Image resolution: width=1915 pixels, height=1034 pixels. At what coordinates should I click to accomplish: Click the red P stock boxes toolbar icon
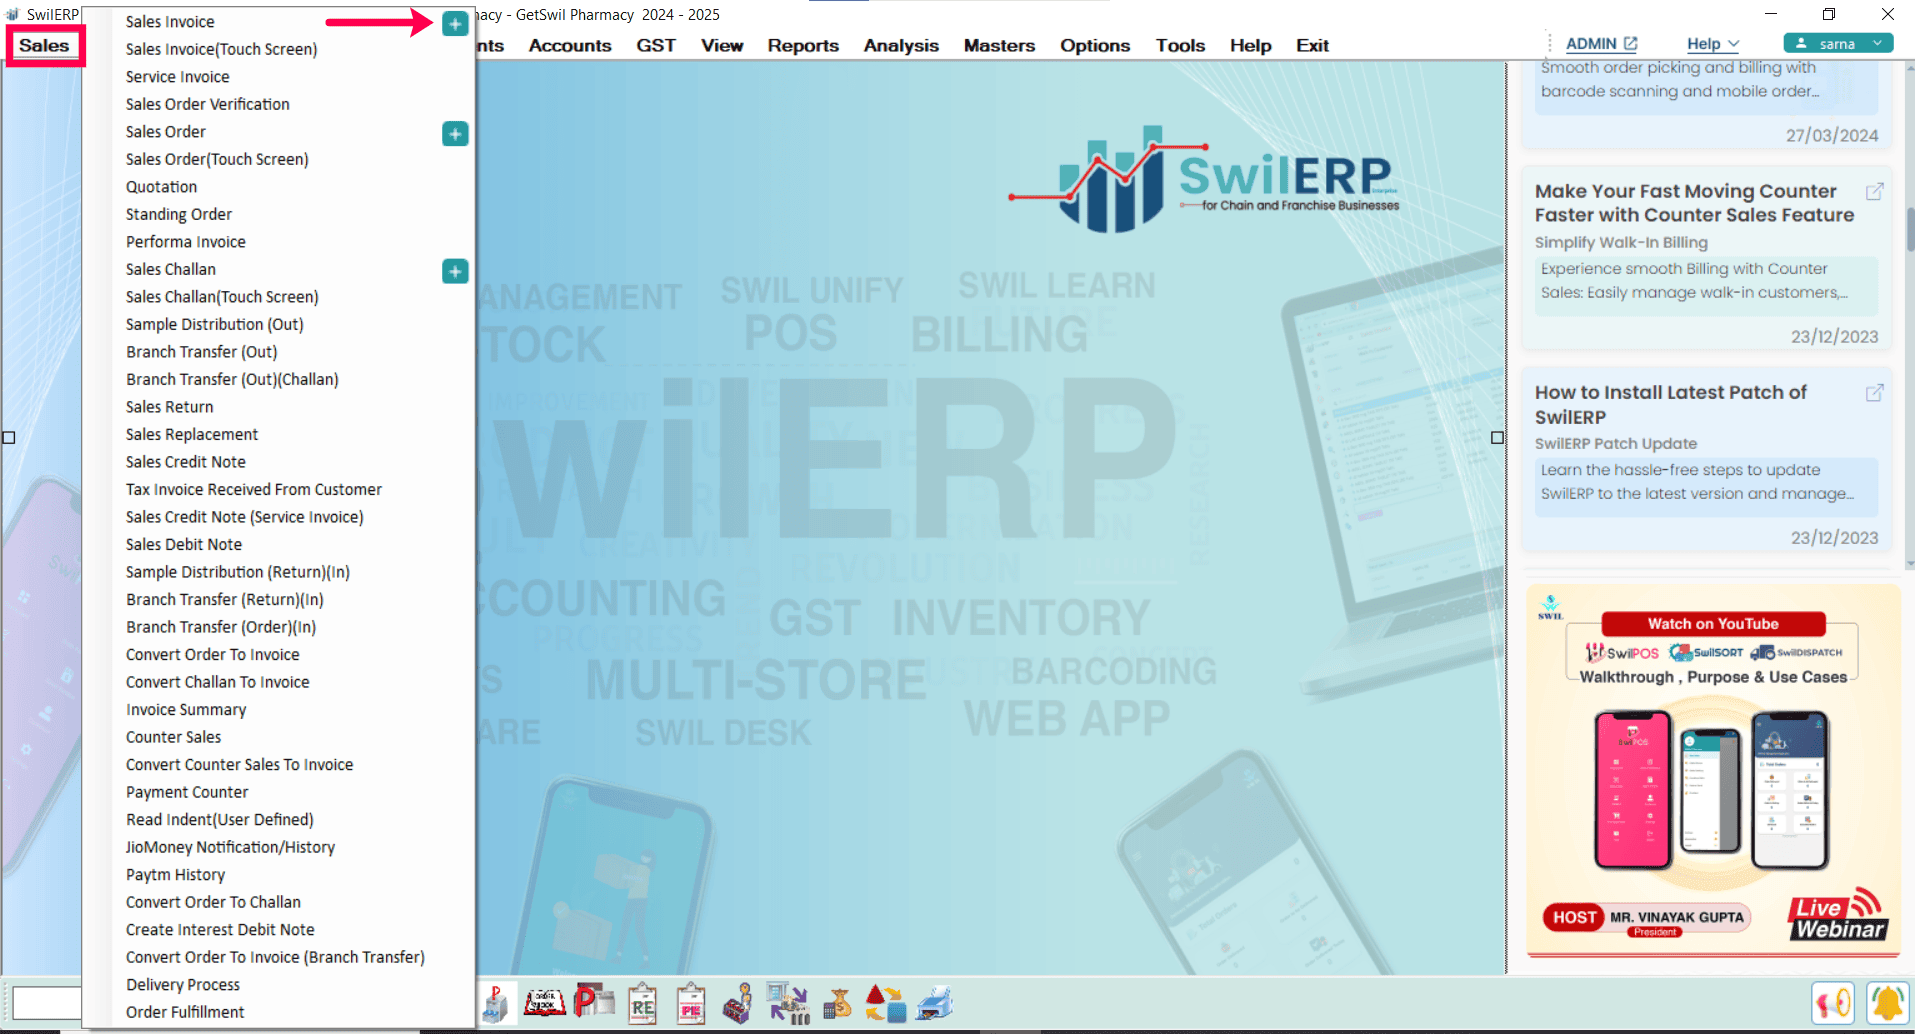point(594,1003)
